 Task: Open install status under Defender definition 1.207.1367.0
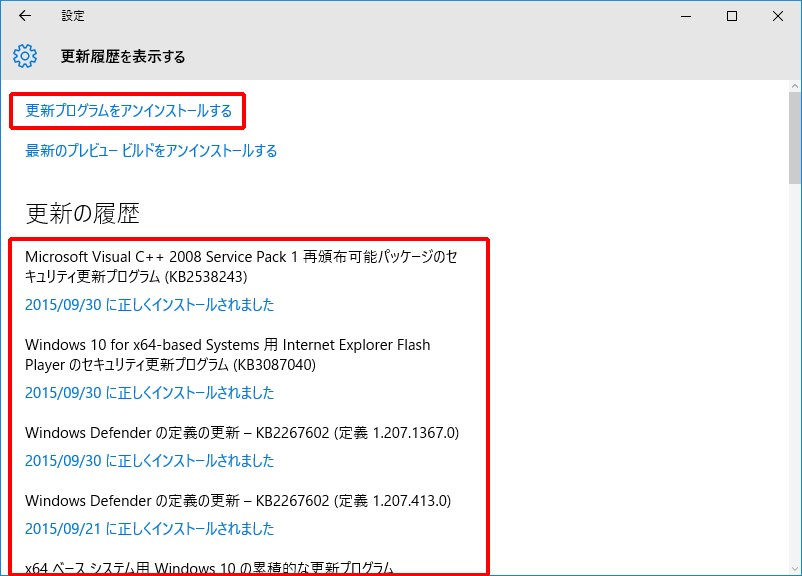click(x=149, y=461)
